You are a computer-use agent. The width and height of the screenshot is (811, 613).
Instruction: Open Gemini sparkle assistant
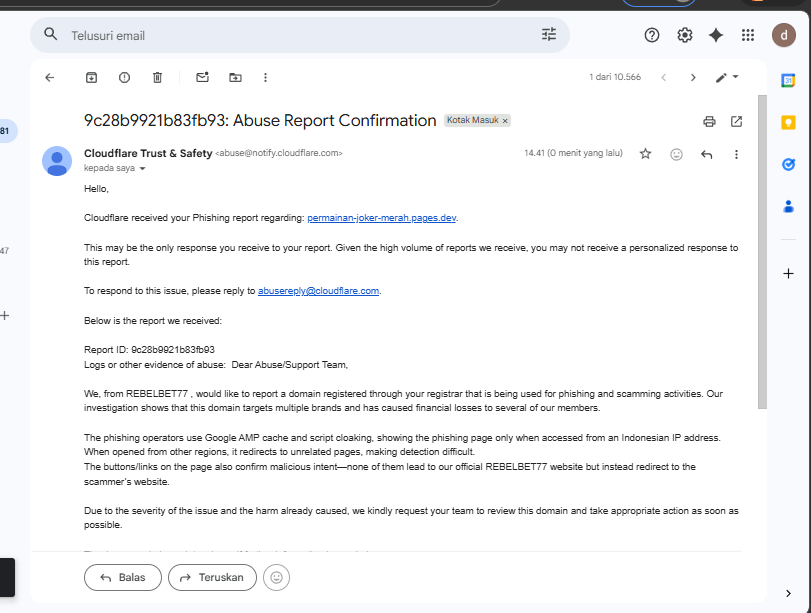[x=716, y=35]
